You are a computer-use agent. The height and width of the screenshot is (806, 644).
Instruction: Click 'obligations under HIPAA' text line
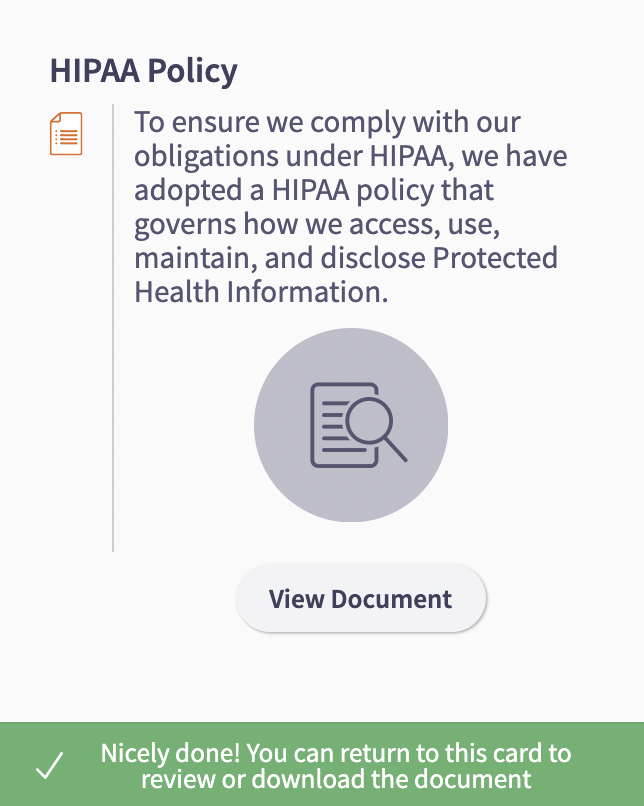click(x=351, y=157)
